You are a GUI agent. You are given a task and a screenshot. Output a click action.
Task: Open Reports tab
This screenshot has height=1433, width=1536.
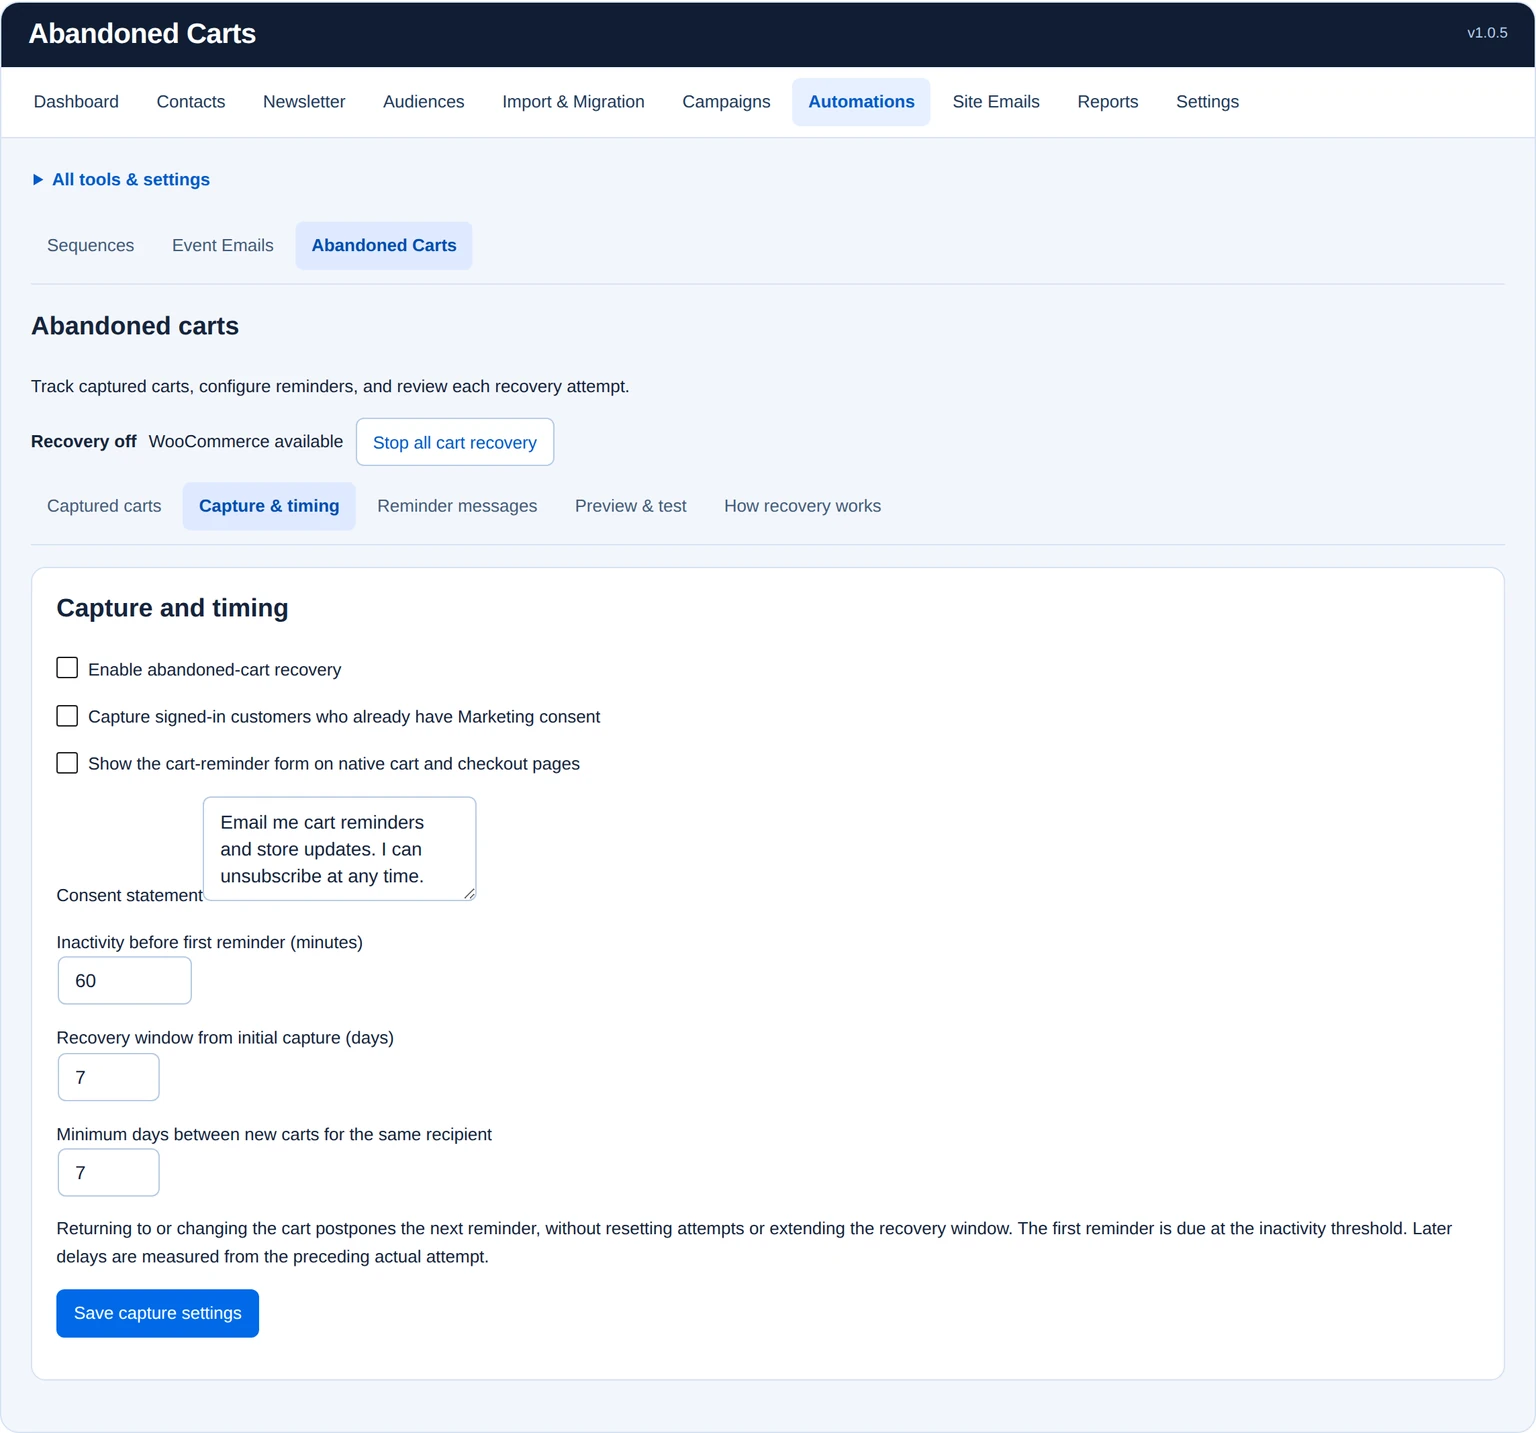coord(1108,102)
